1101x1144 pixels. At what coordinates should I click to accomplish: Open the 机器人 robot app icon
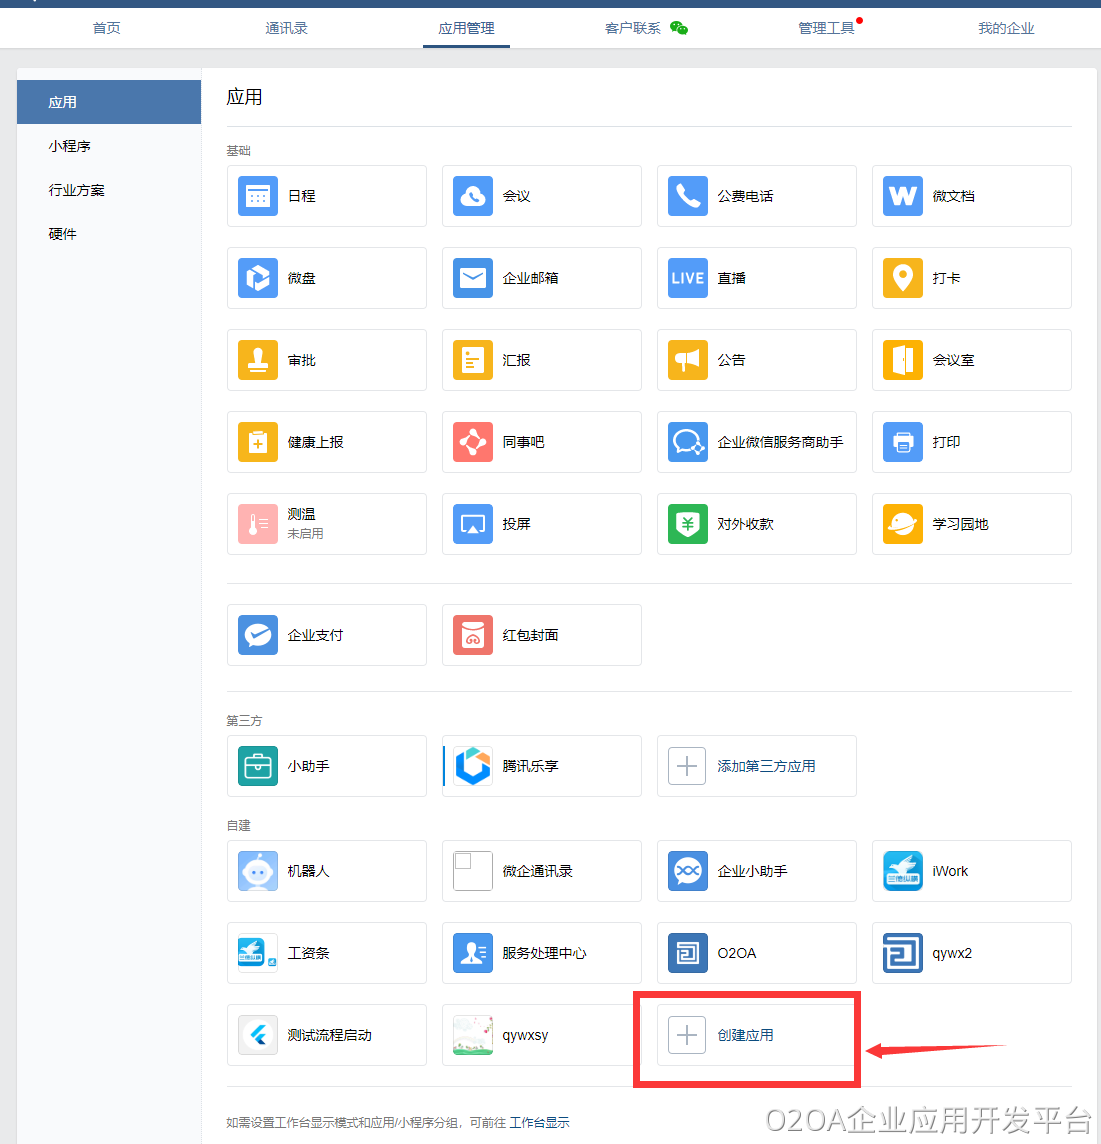coord(258,871)
